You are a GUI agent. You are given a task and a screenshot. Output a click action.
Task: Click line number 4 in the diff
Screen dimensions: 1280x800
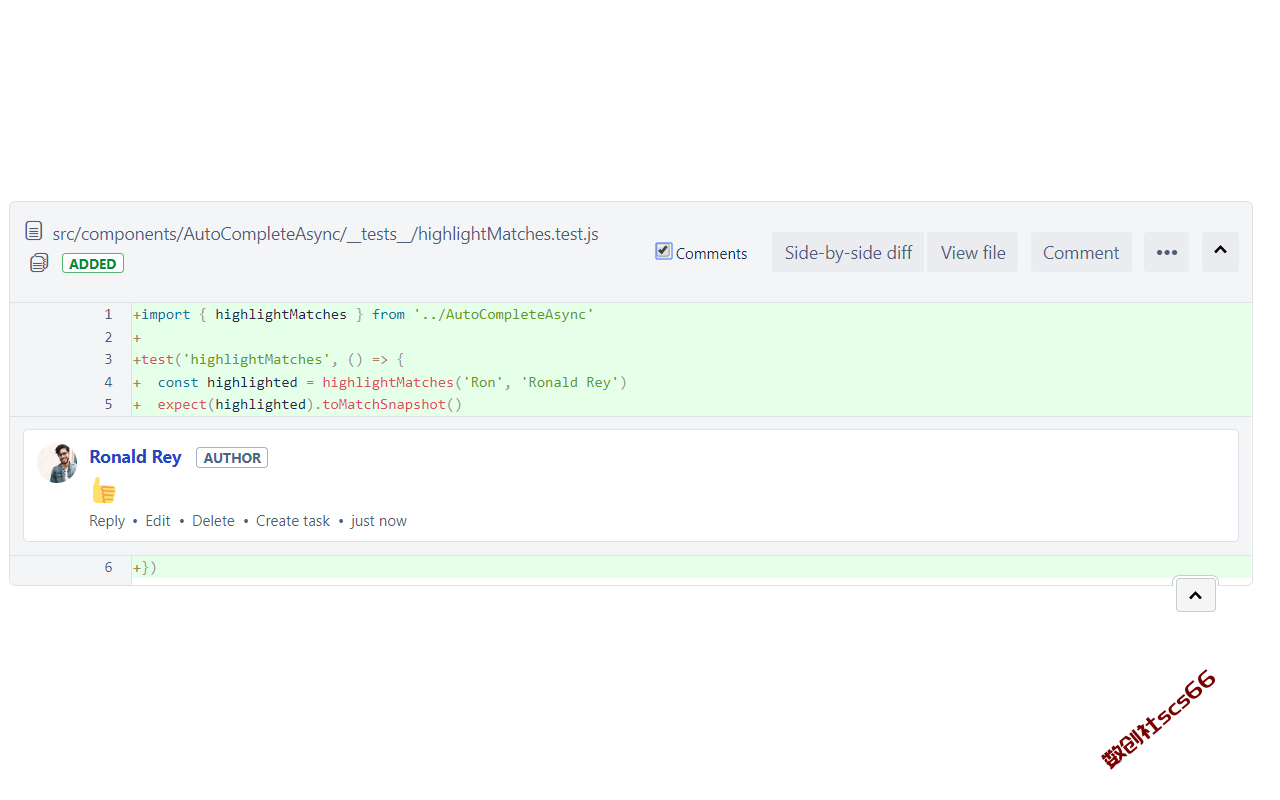[x=108, y=382]
